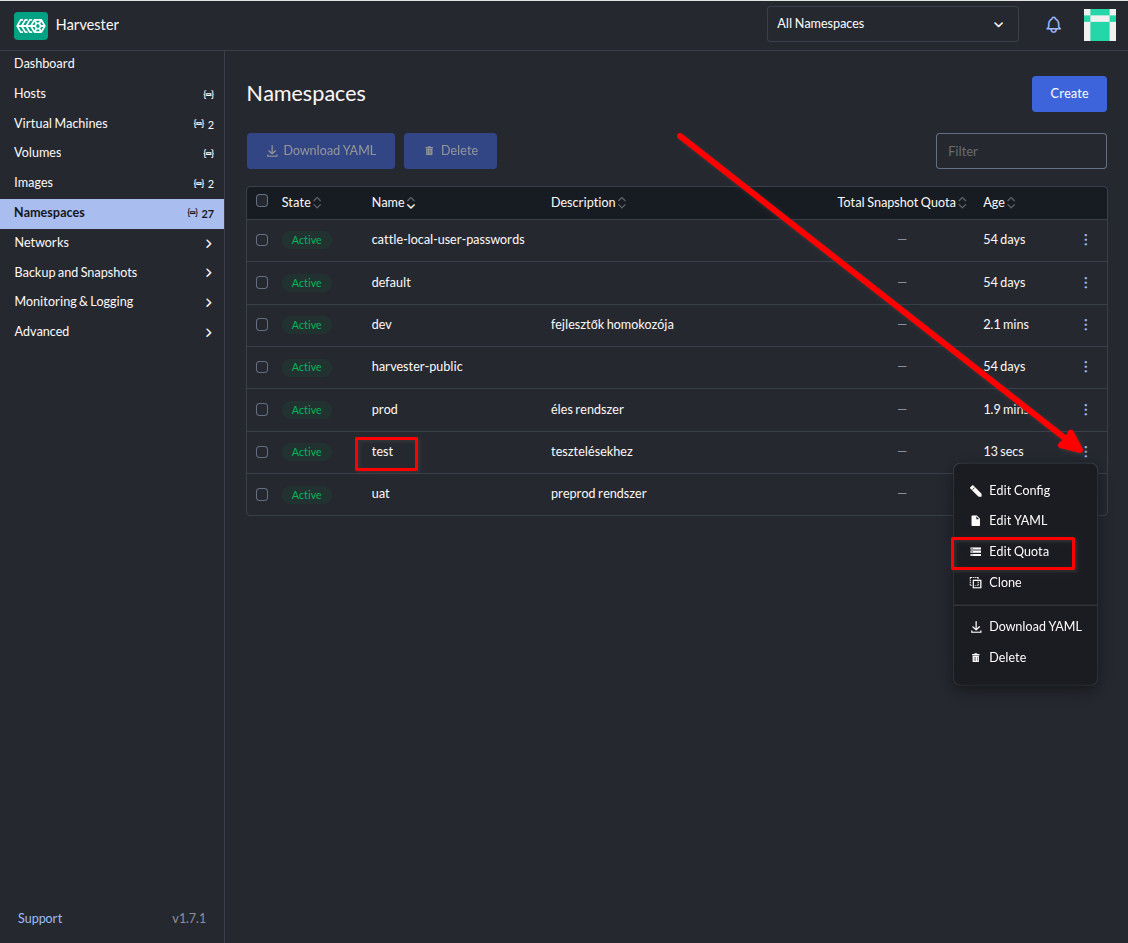Click three-dot actions for cattle-local-user-passwords
1128x943 pixels.
click(x=1086, y=240)
